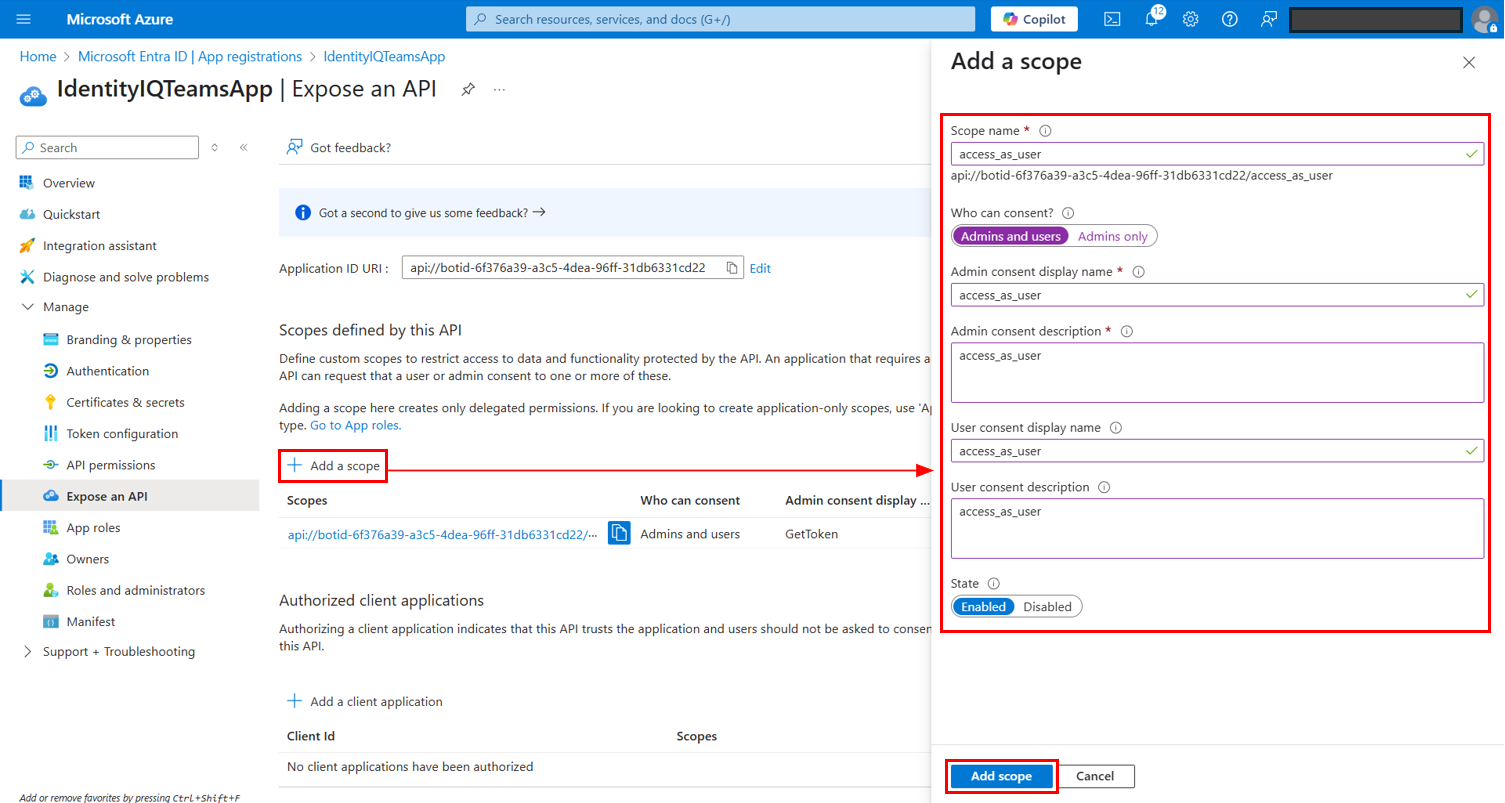Collapse the Manage section
1505x803 pixels.
coord(27,307)
